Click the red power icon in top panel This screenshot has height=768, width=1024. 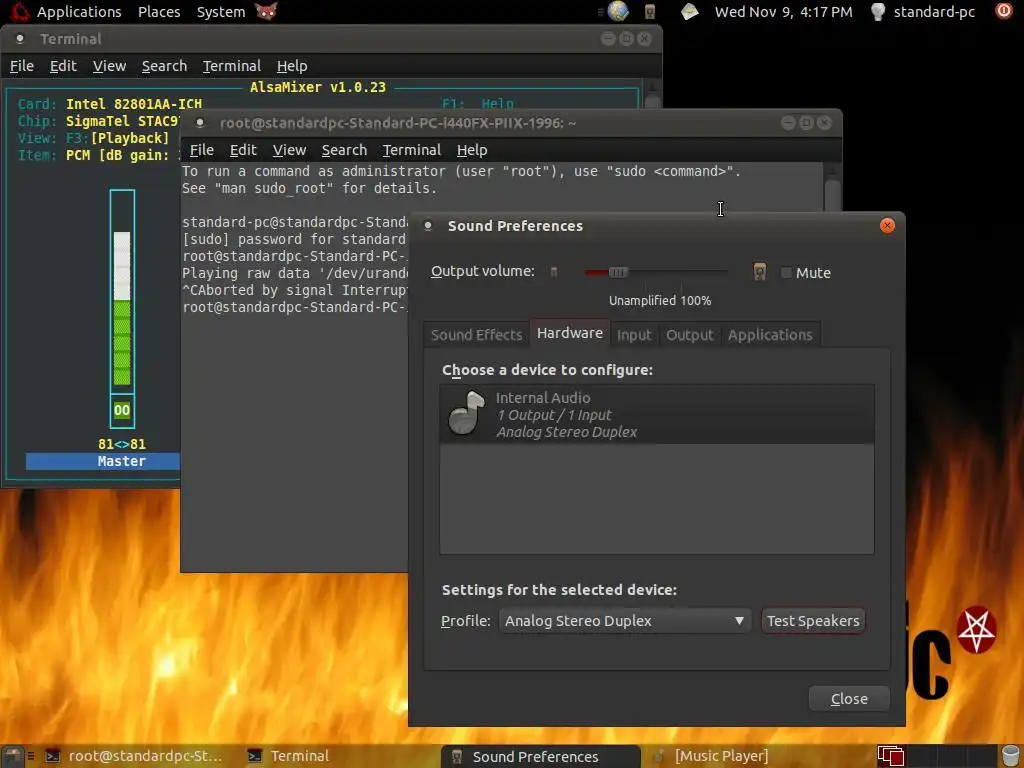point(1003,11)
